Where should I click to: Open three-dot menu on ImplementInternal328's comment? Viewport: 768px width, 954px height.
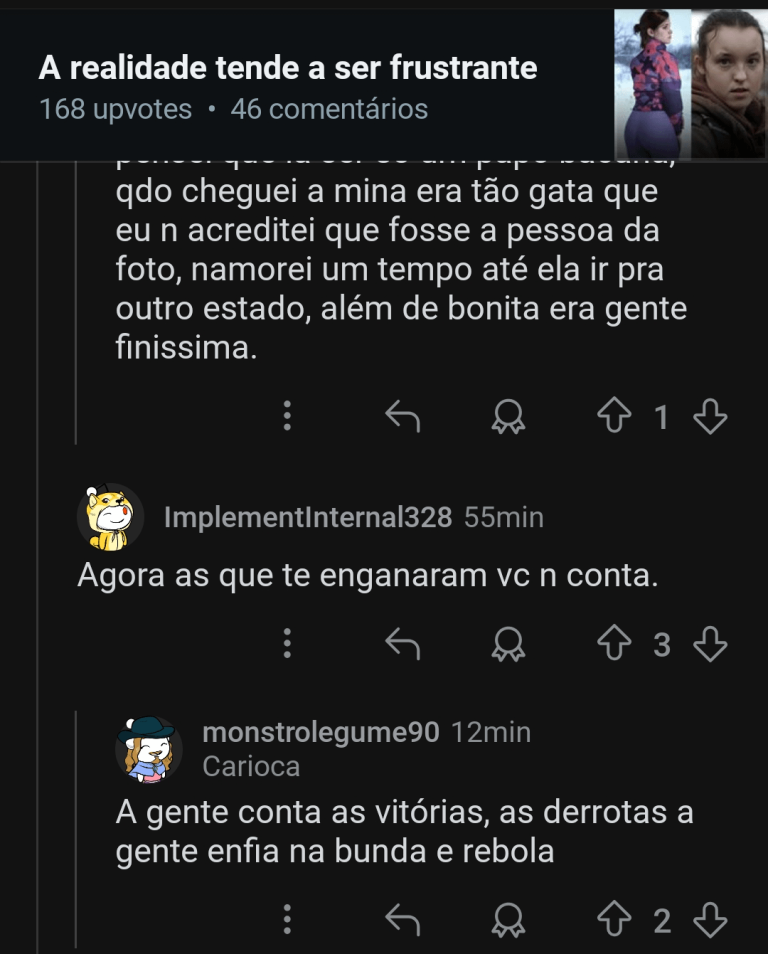[x=287, y=645]
